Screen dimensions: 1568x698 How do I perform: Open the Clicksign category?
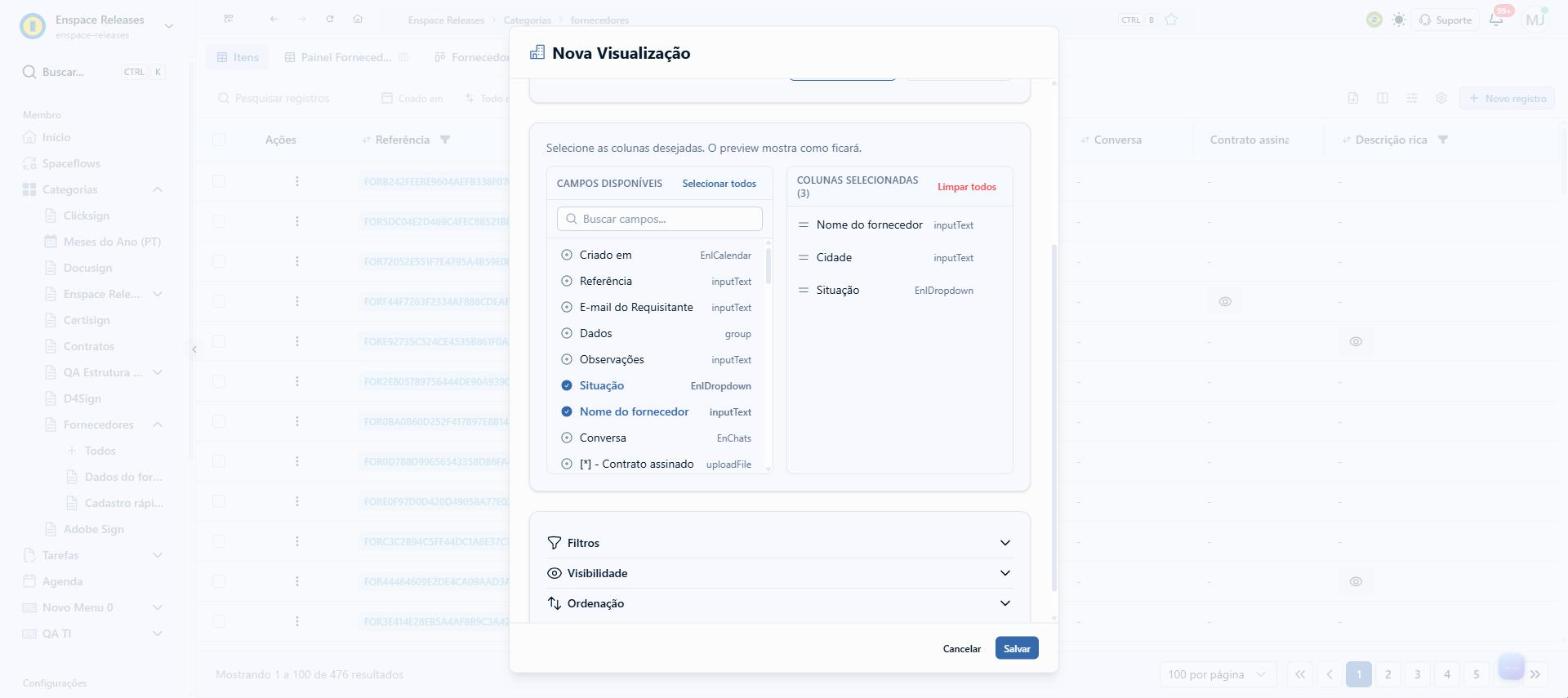[x=86, y=216]
